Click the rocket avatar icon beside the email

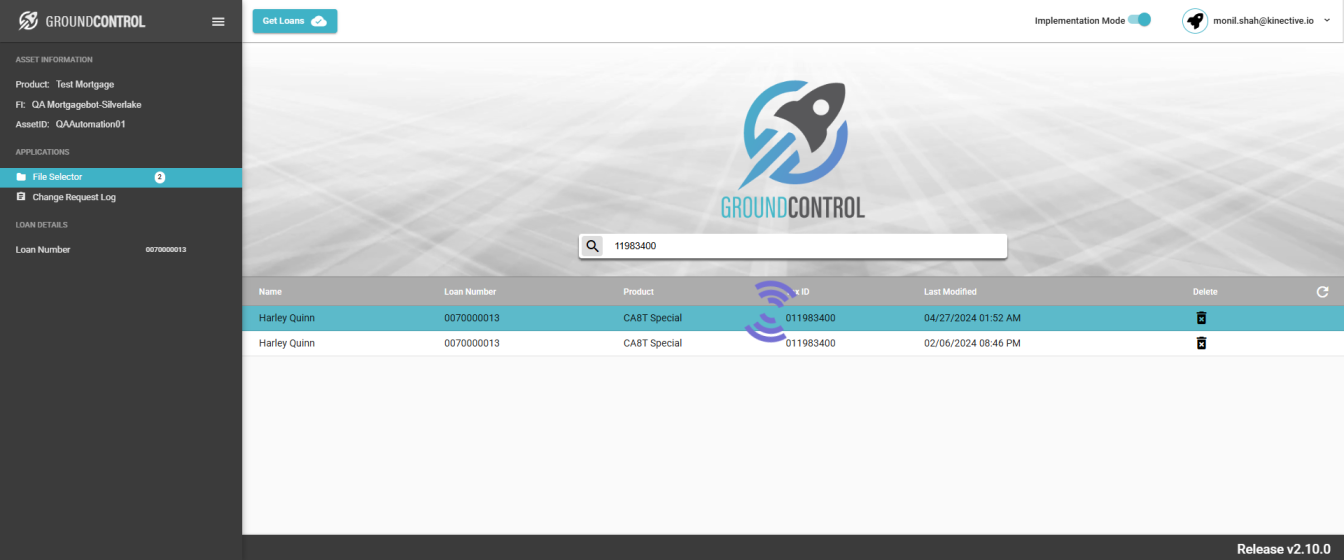click(x=1194, y=20)
